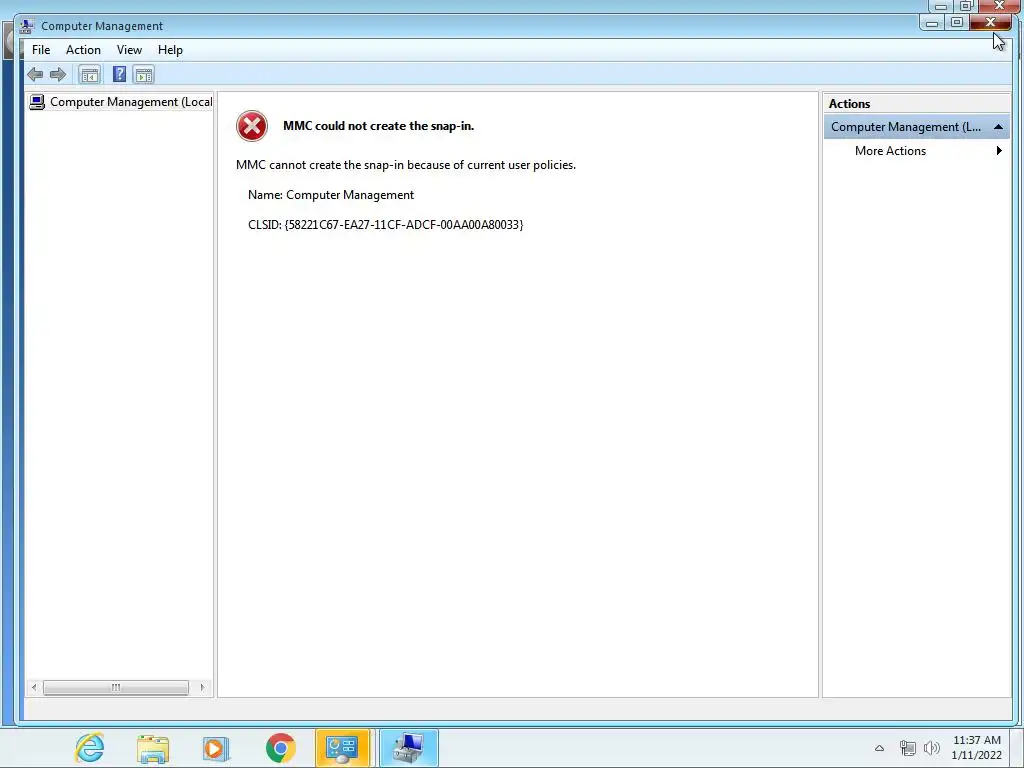Open the volume tray icon
The width and height of the screenshot is (1024, 768).
(x=932, y=748)
